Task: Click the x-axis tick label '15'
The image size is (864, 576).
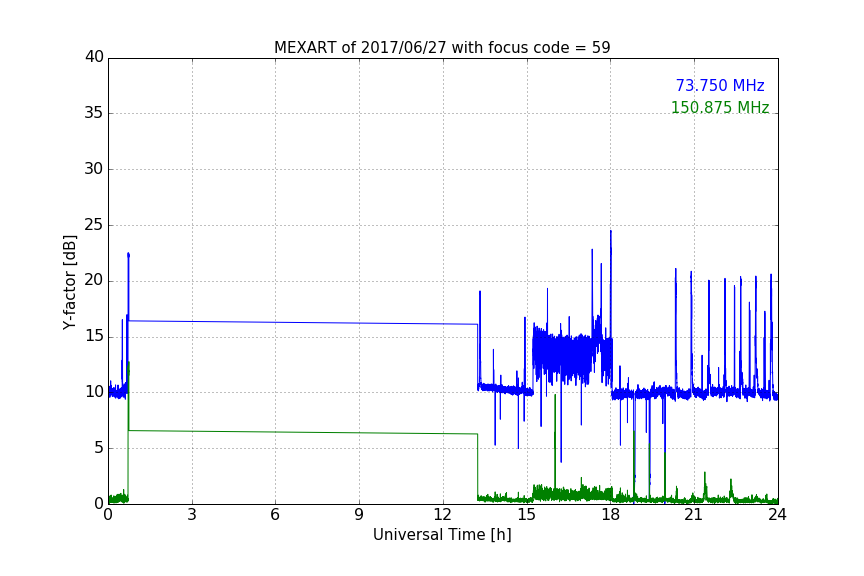Action: point(526,515)
